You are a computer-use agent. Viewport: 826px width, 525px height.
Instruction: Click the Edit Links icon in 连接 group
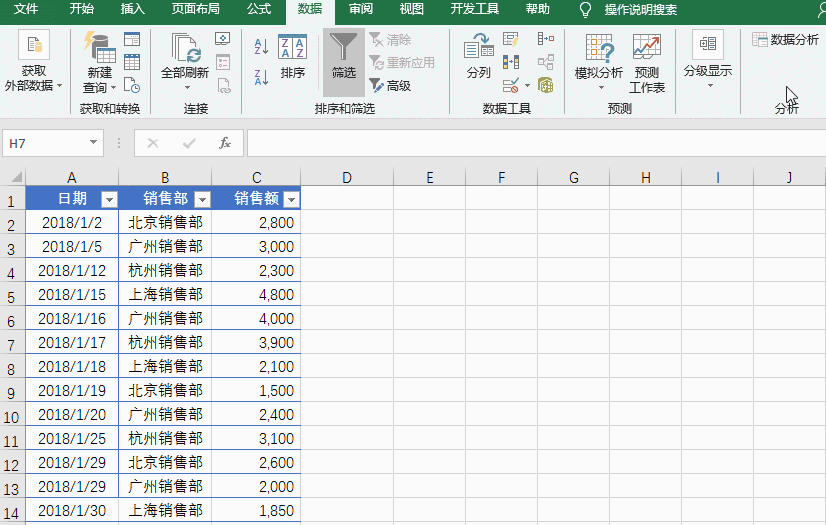223,85
